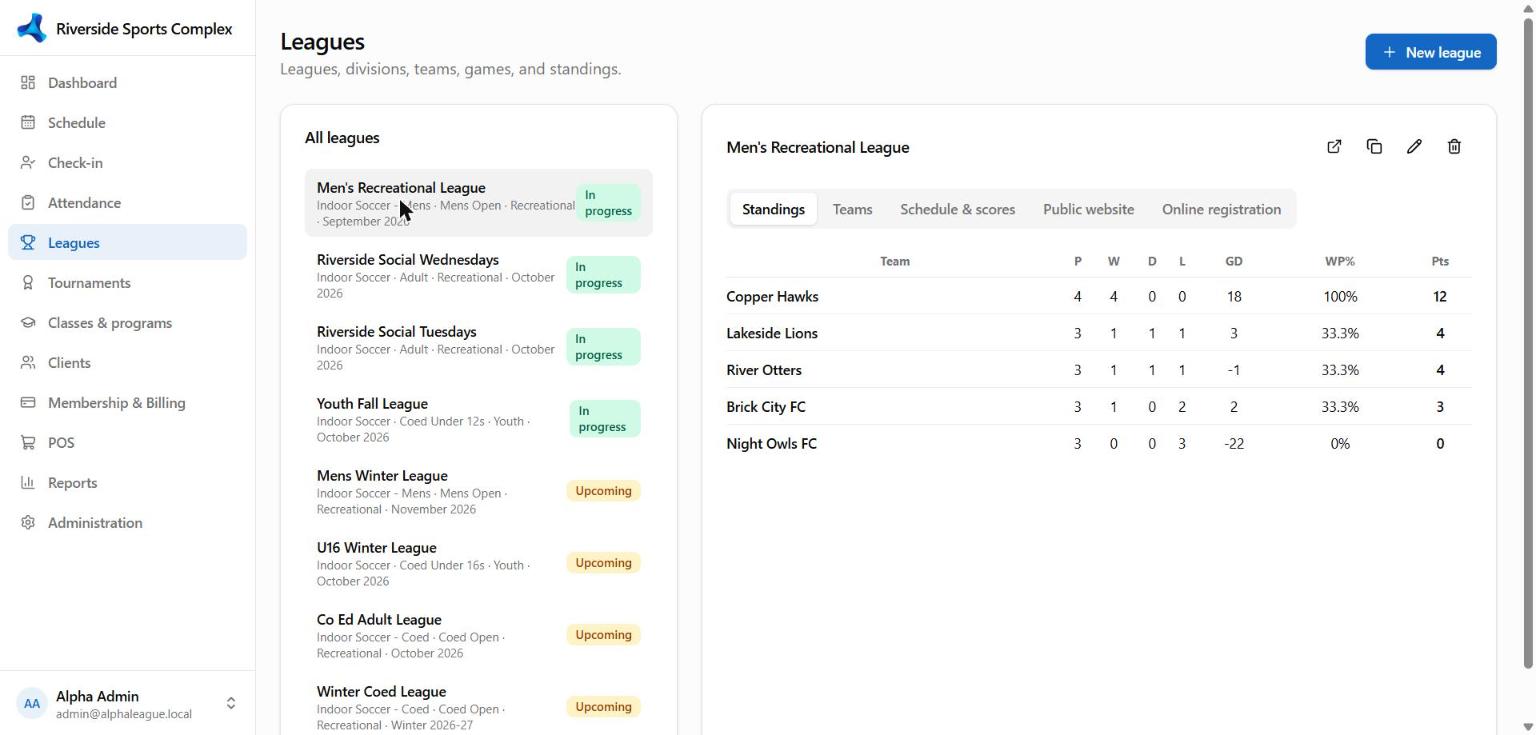Open the Dashboard icon in sidebar

click(28, 83)
